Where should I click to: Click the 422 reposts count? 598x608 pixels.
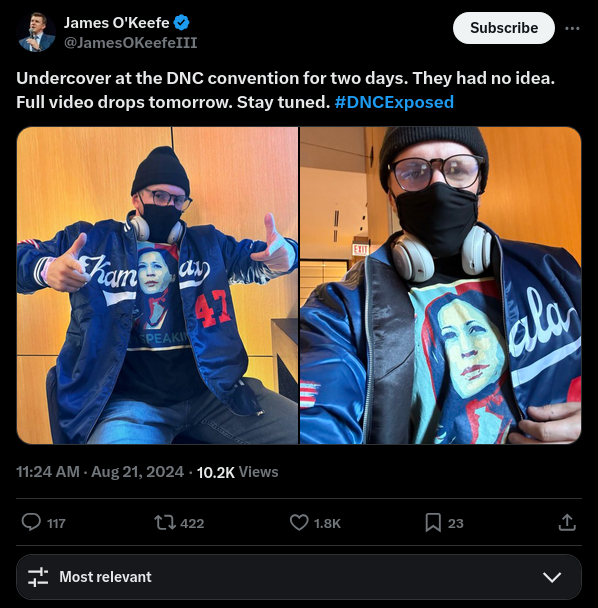(192, 523)
